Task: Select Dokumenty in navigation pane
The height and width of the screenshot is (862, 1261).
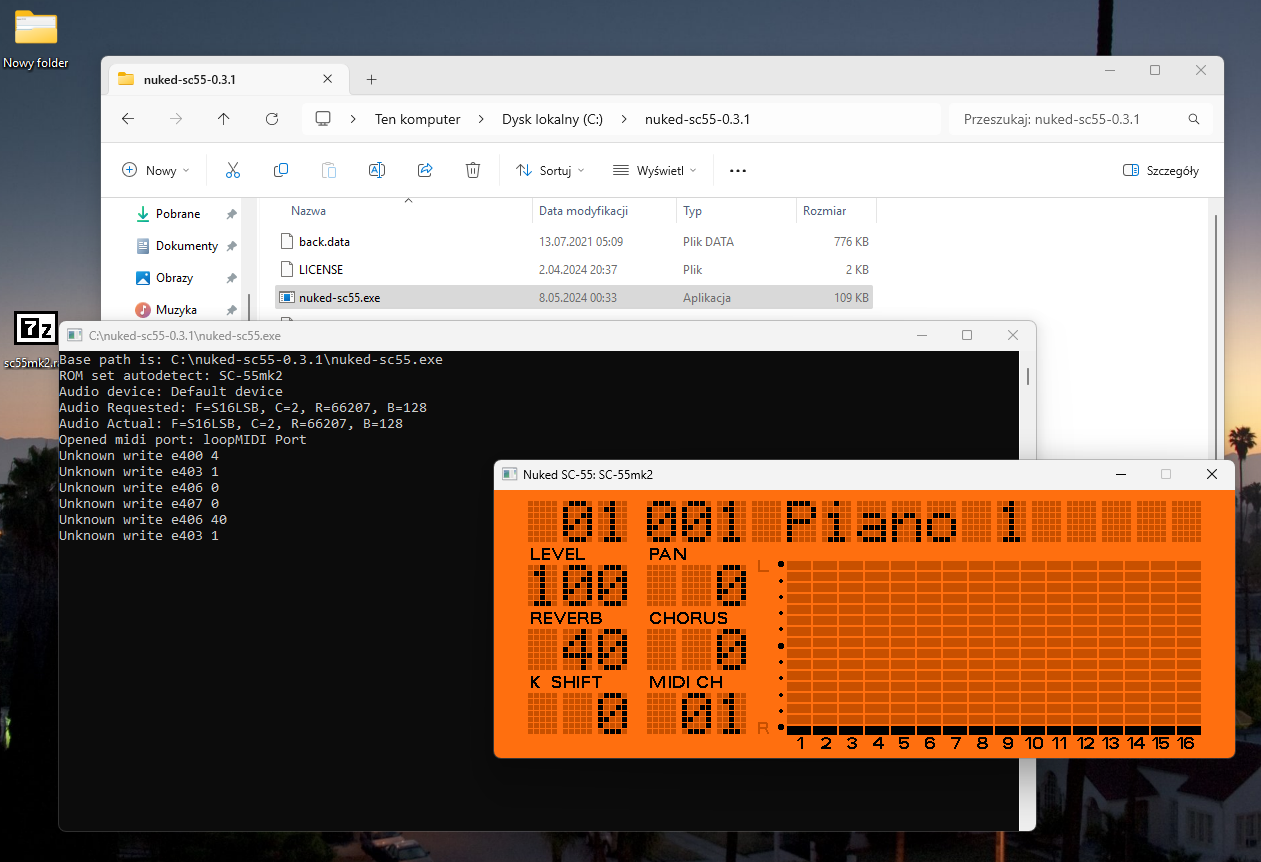Action: [x=187, y=246]
